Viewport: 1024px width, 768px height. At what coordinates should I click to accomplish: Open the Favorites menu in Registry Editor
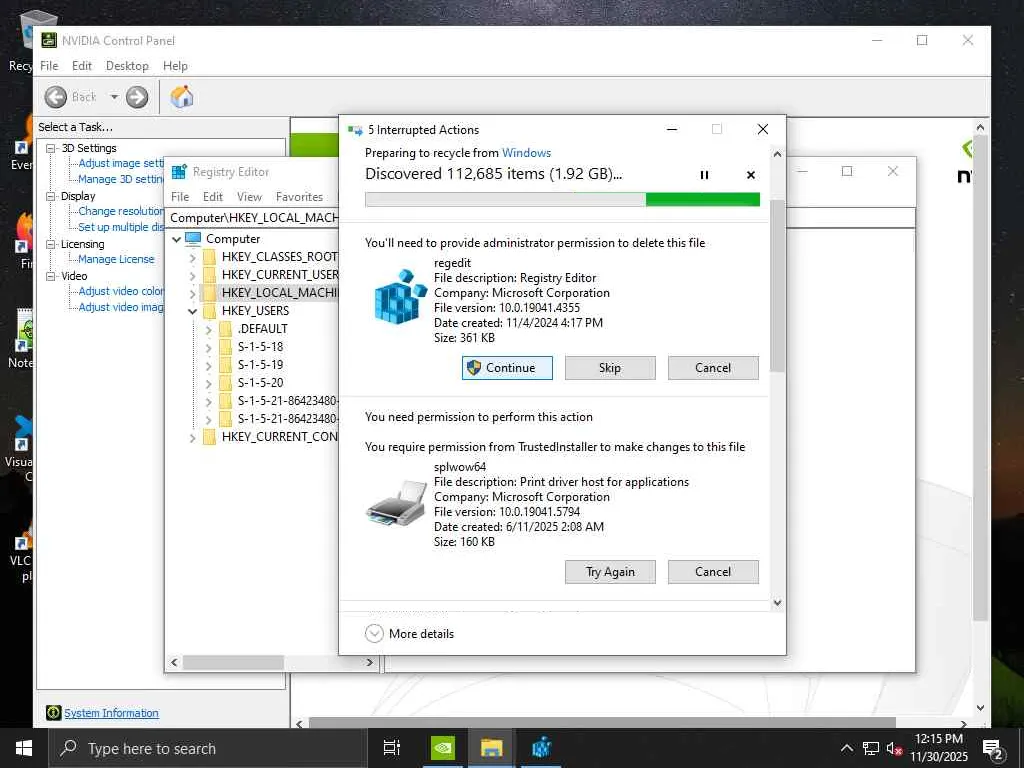pos(299,197)
